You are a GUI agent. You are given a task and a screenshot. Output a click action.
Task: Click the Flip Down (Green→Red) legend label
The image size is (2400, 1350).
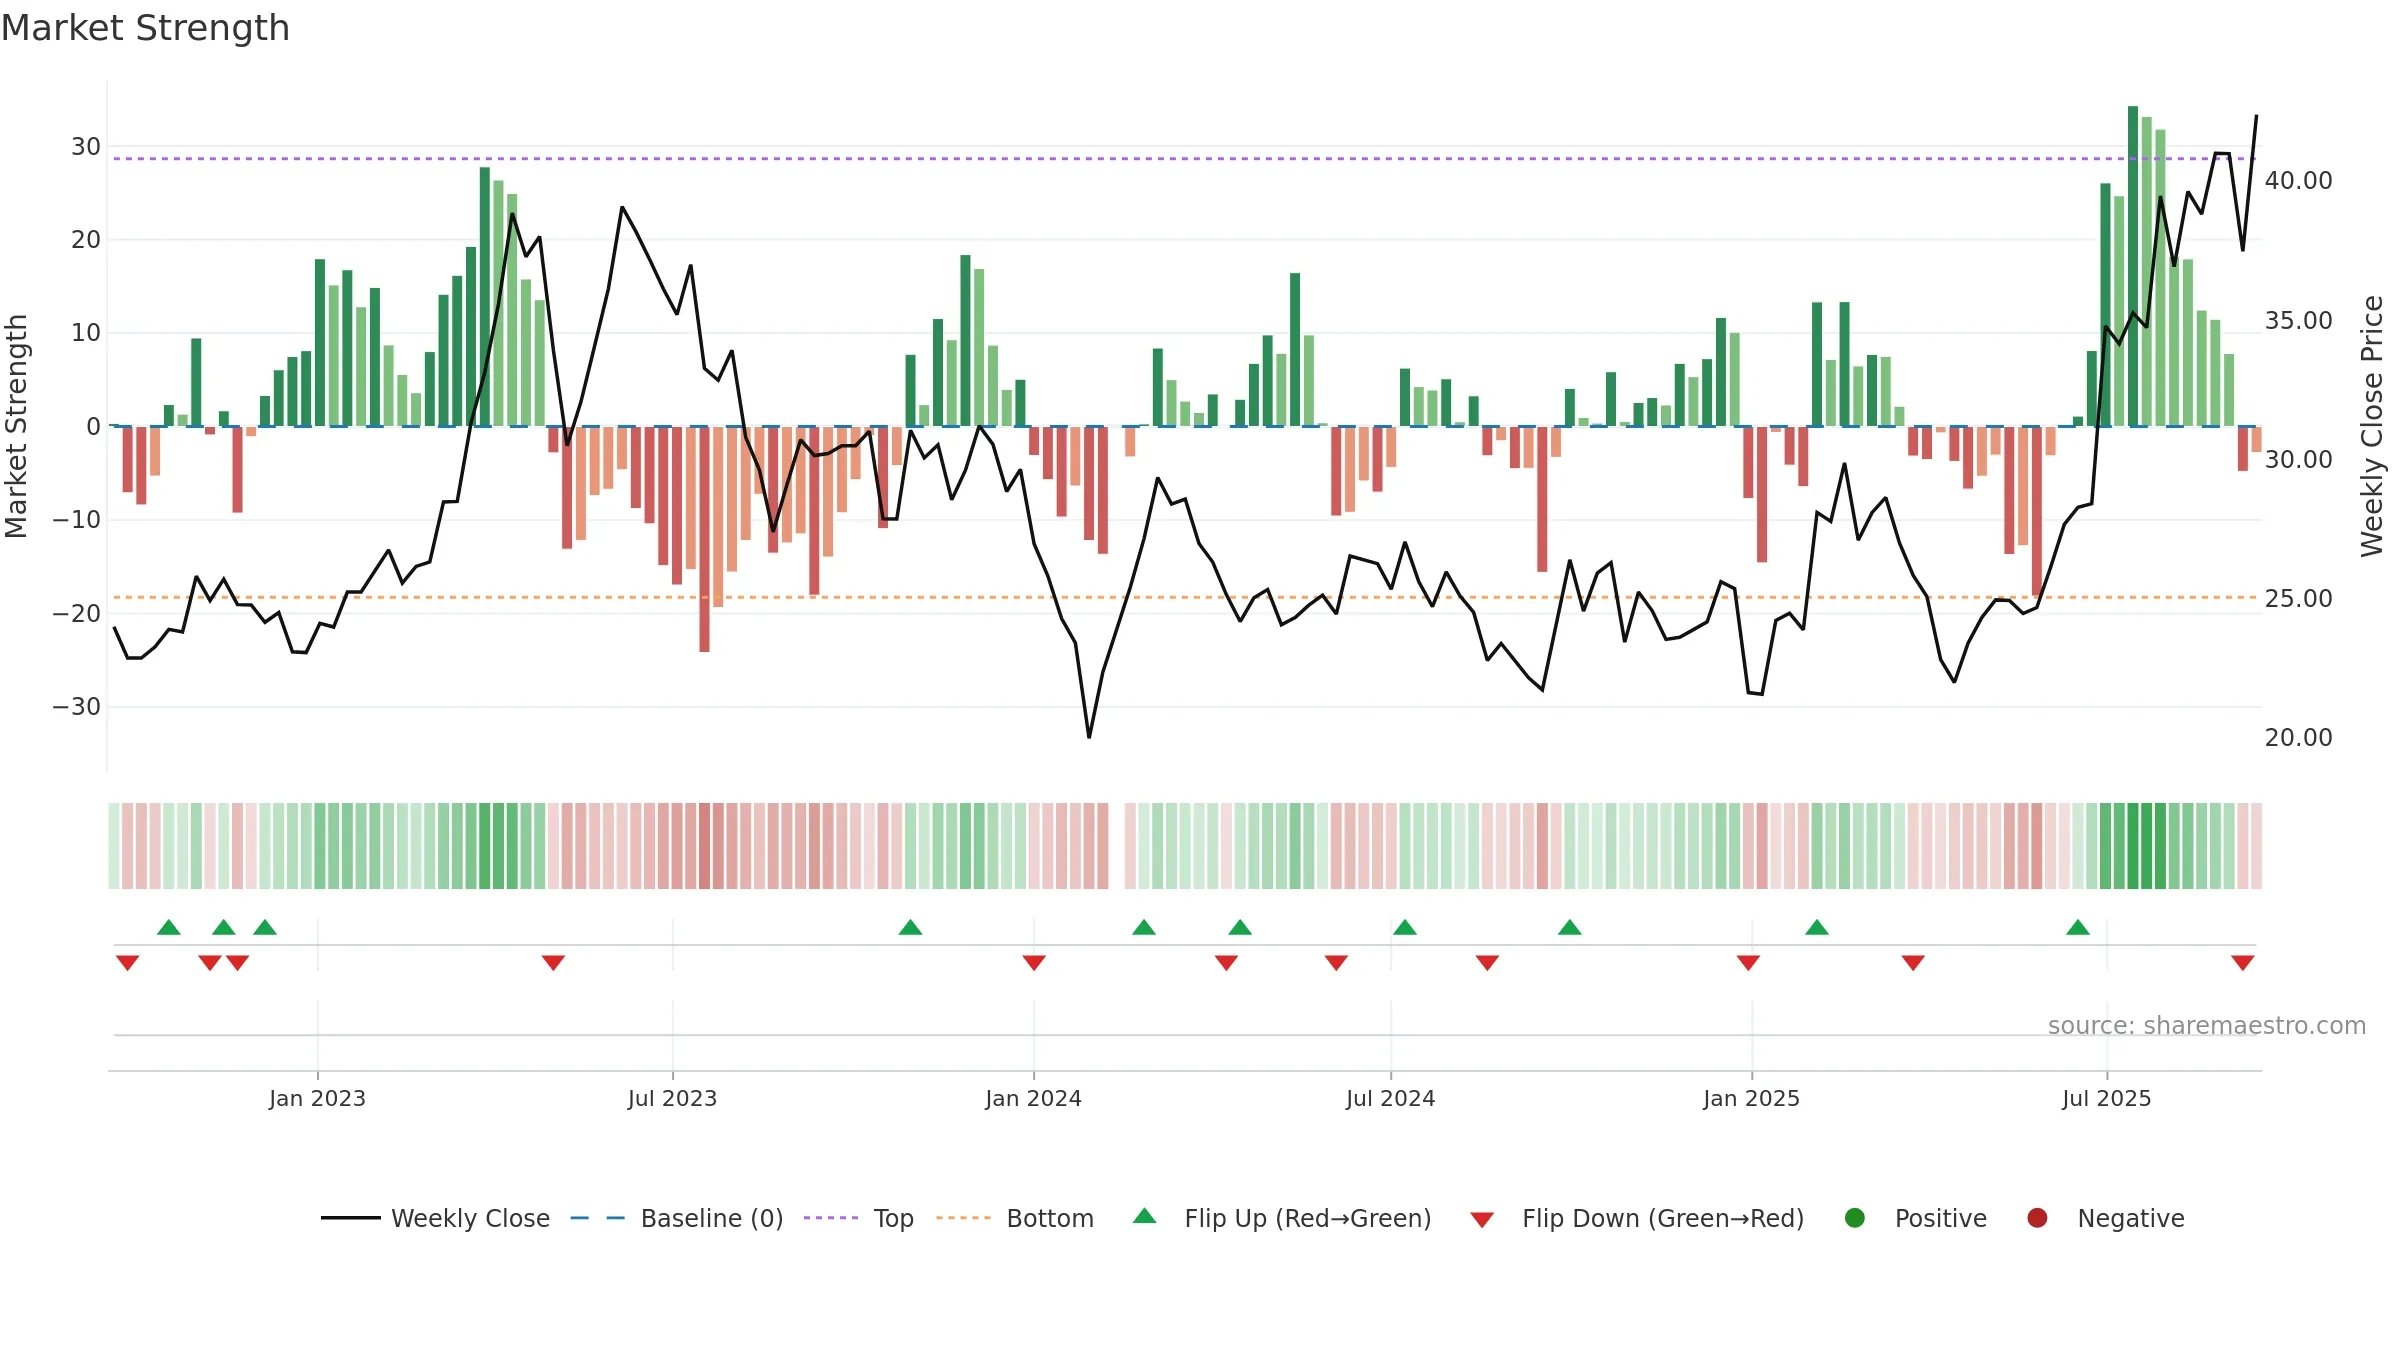1663,1218
